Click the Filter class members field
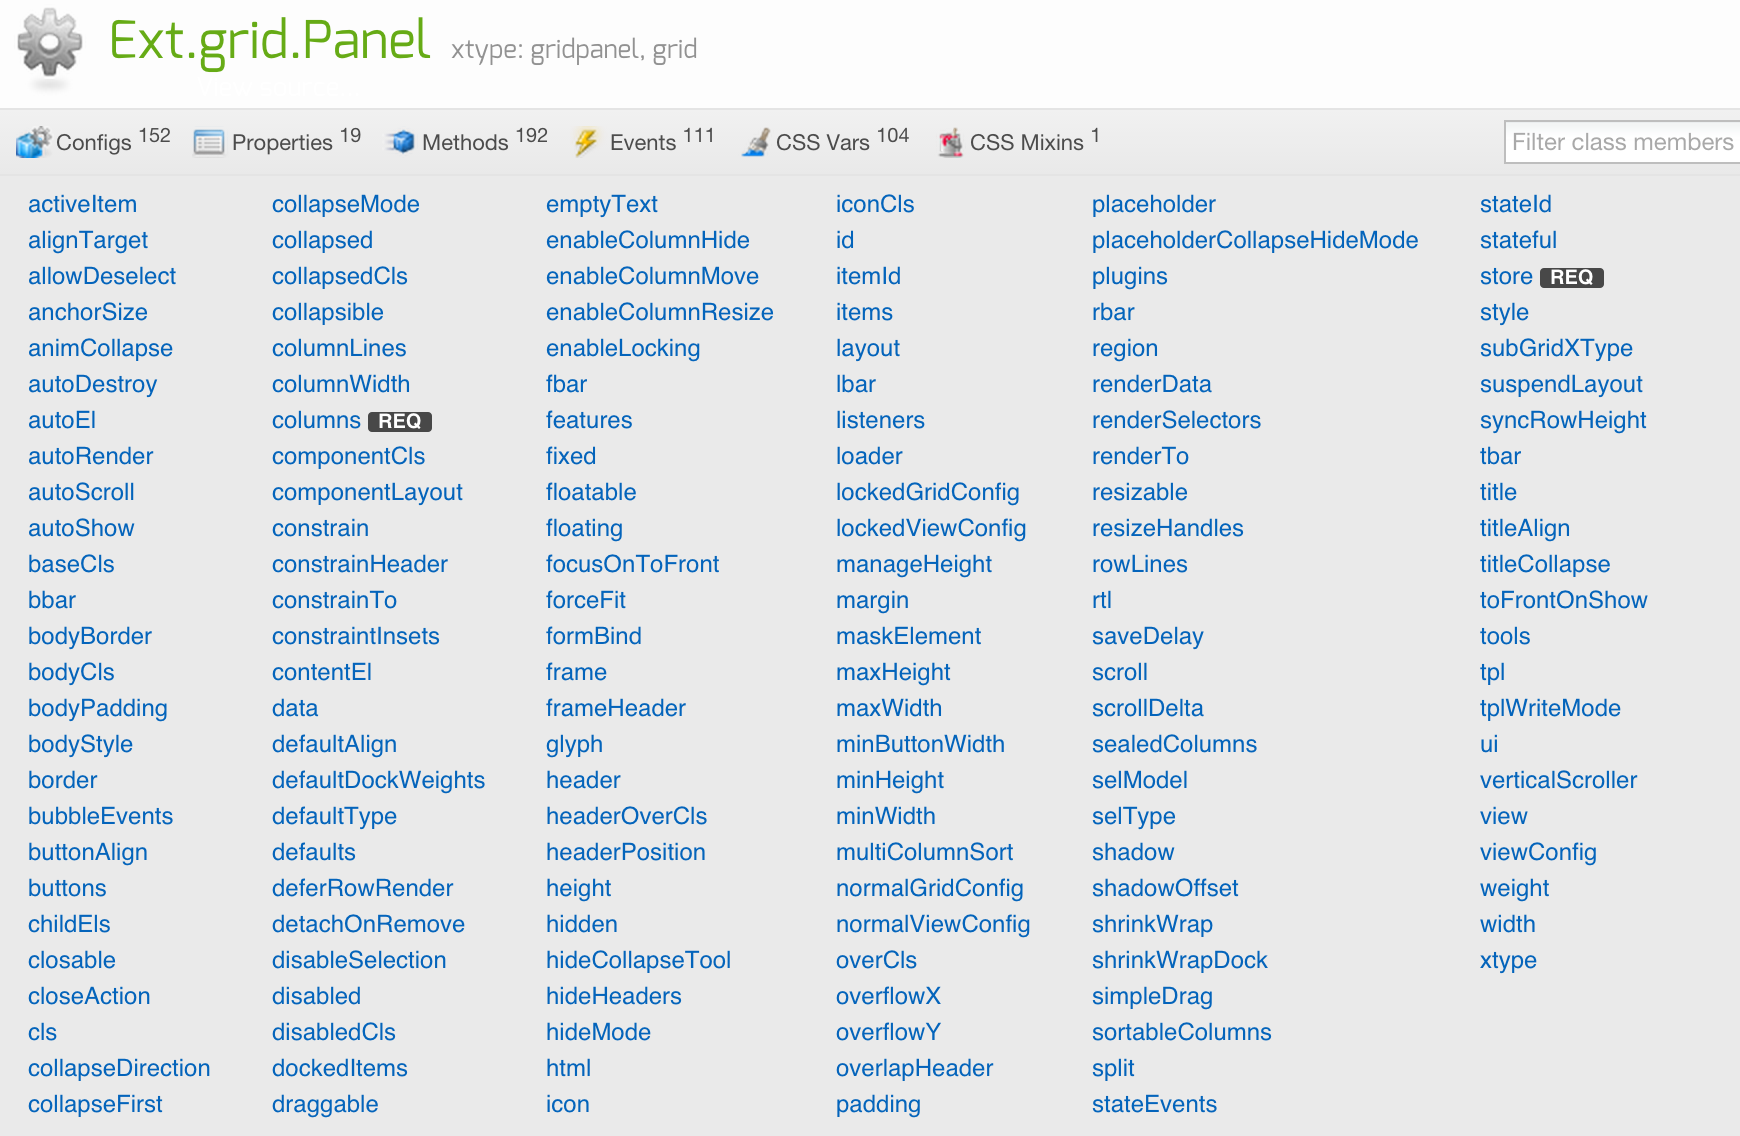Screen dimensions: 1740x1136 [1620, 142]
